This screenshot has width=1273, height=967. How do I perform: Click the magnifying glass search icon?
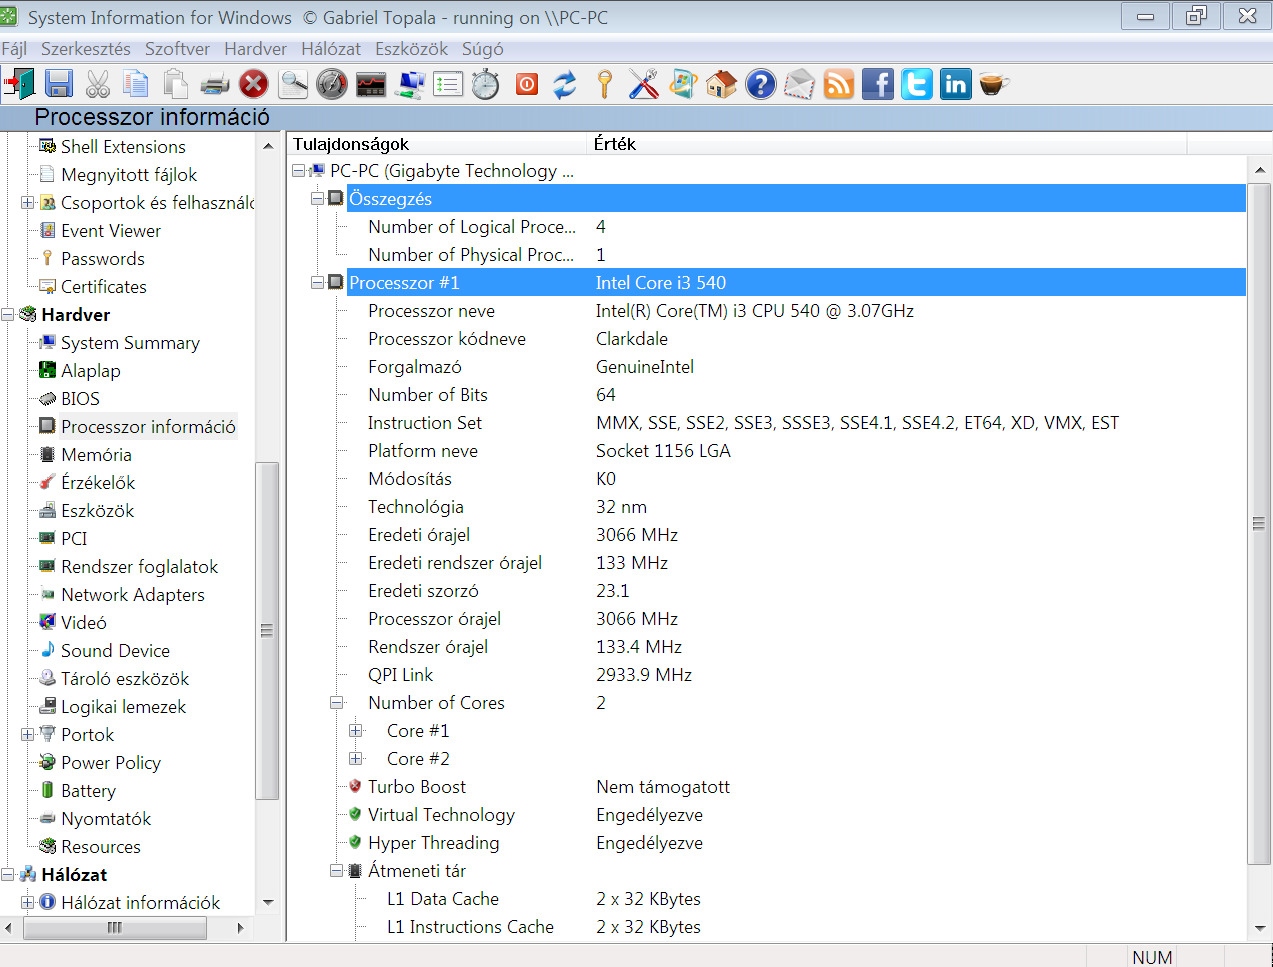pos(293,85)
